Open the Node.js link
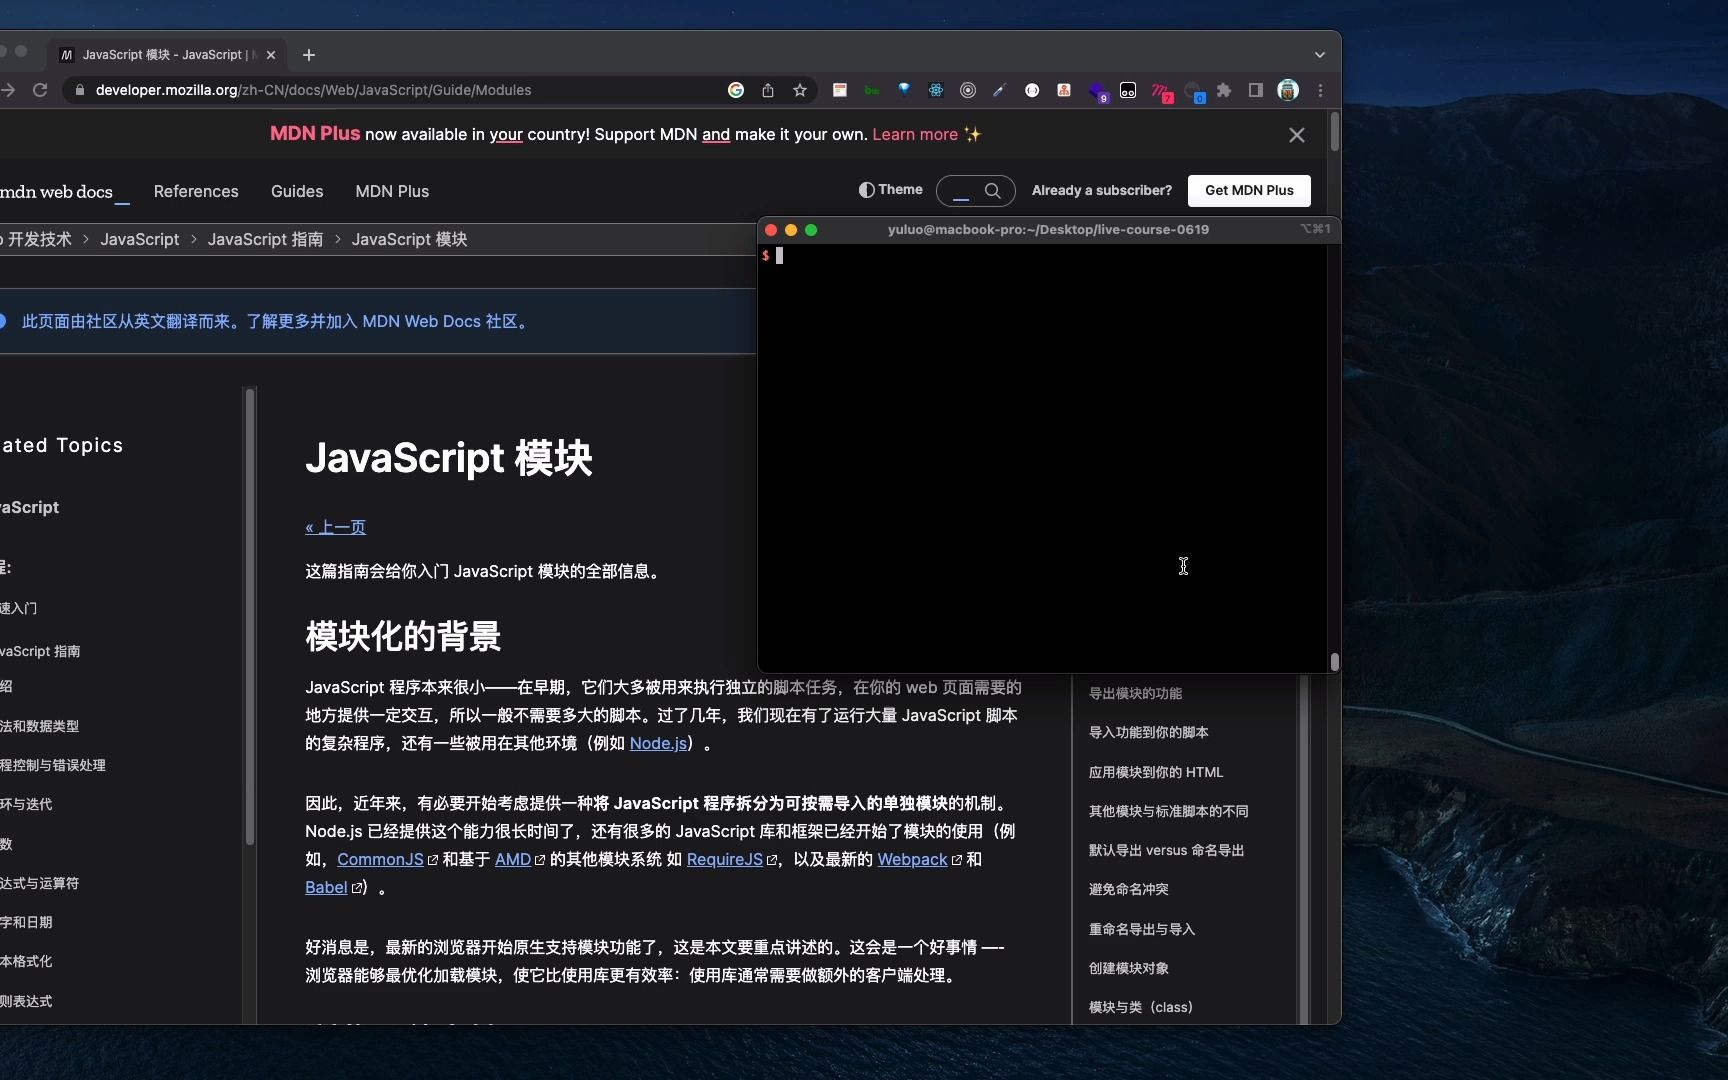 (658, 743)
